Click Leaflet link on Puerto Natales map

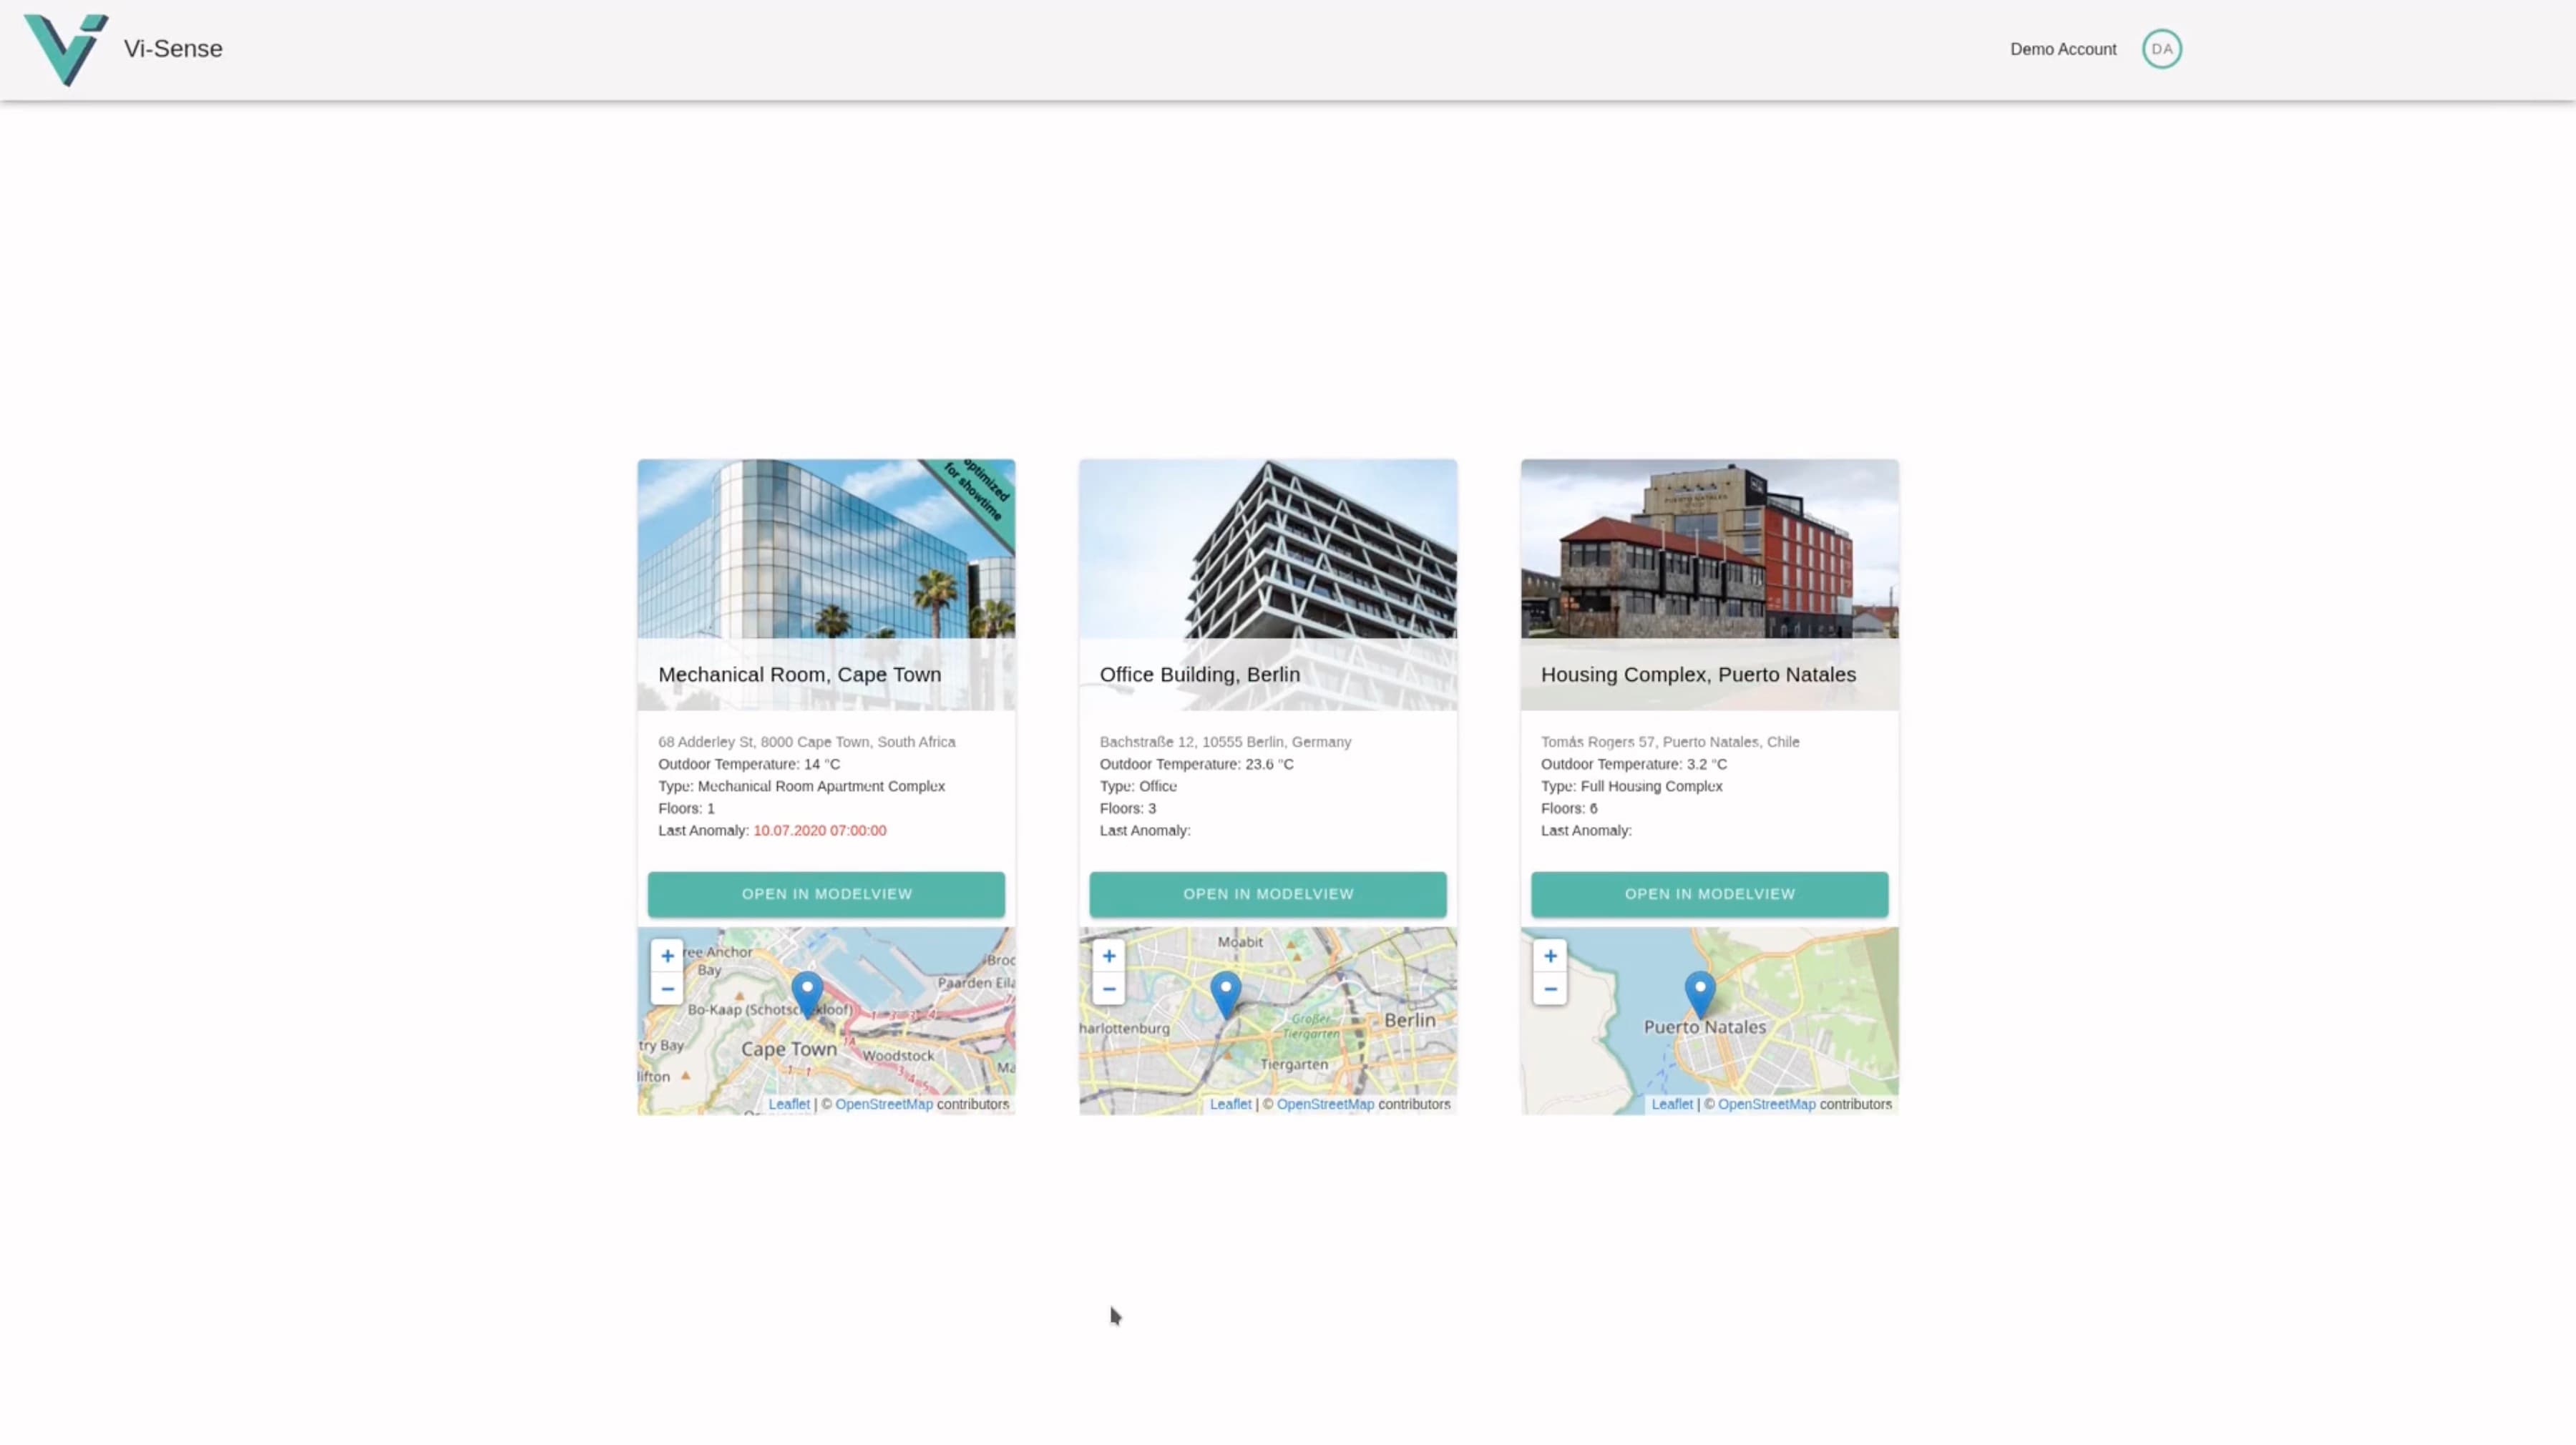point(1671,1104)
